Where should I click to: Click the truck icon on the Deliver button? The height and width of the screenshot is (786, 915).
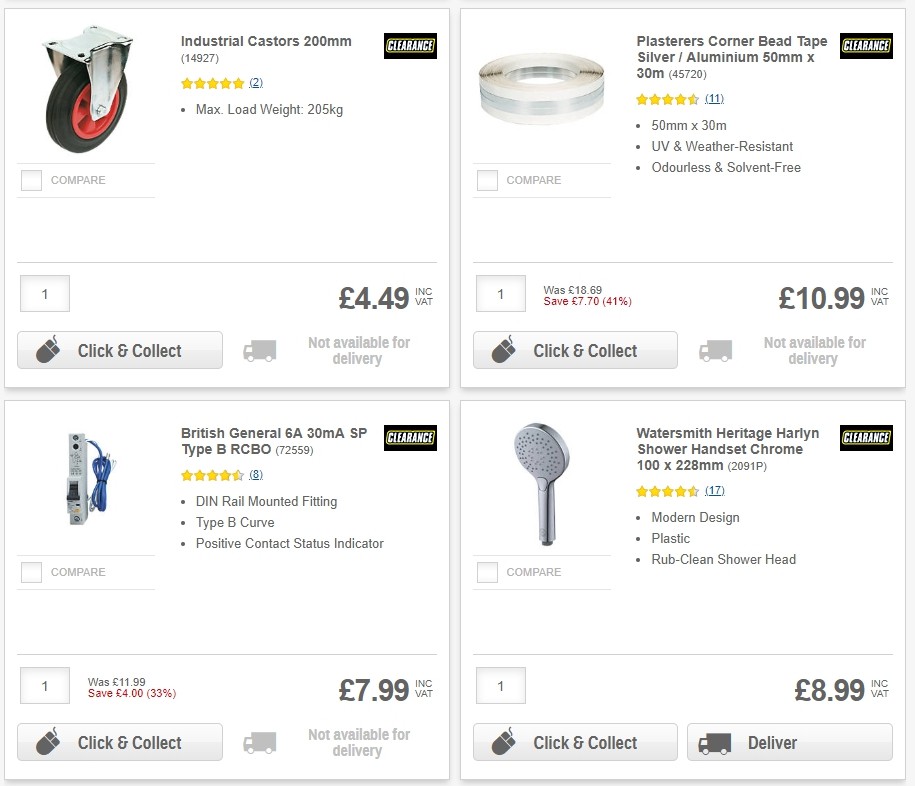[716, 743]
